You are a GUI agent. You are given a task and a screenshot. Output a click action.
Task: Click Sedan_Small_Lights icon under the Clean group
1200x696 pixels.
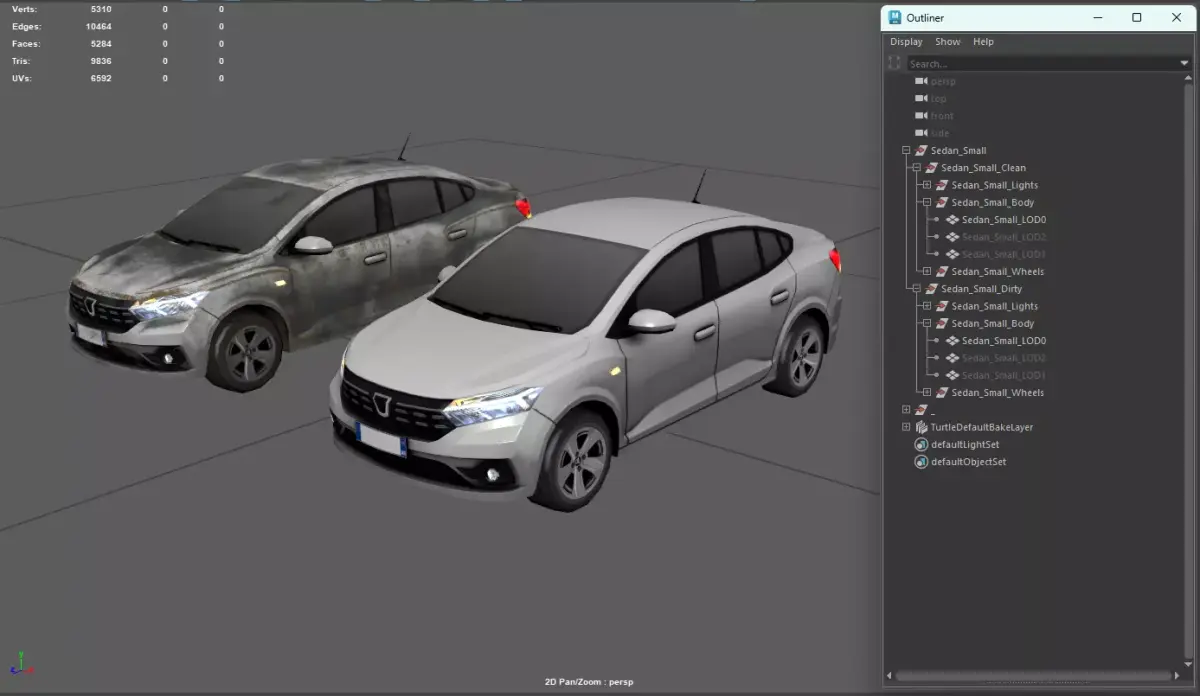(942, 185)
